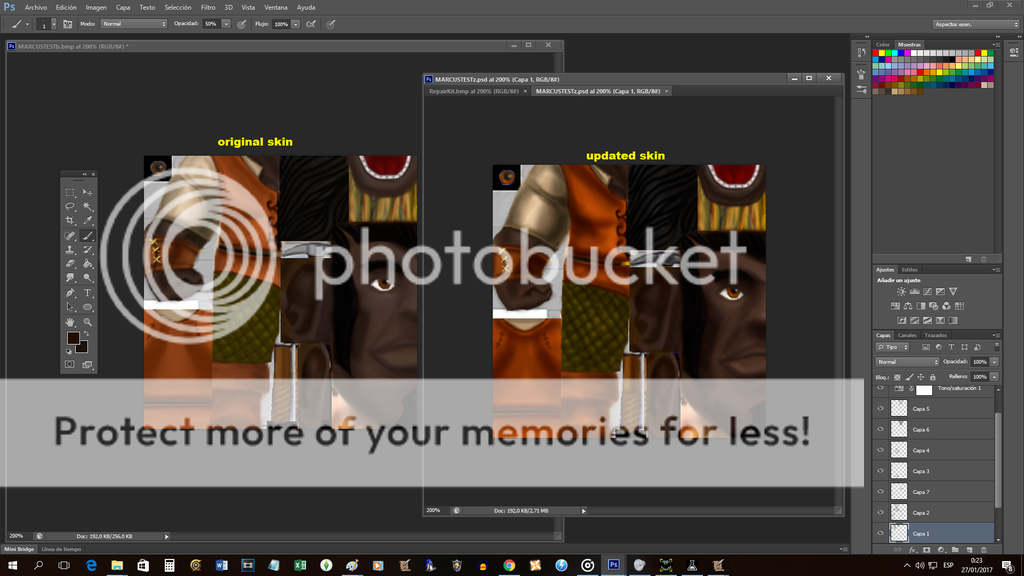Add Levels adjustment icon

[914, 291]
